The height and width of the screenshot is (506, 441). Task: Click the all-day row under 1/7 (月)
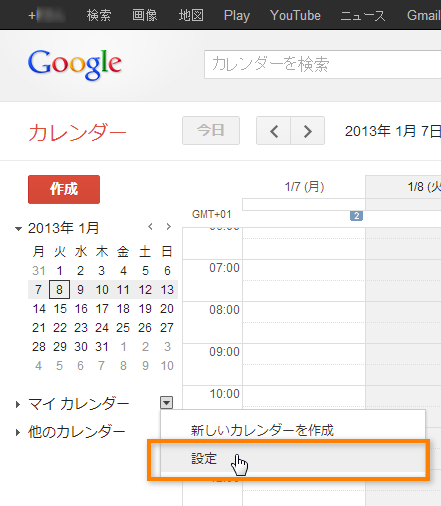click(x=304, y=204)
